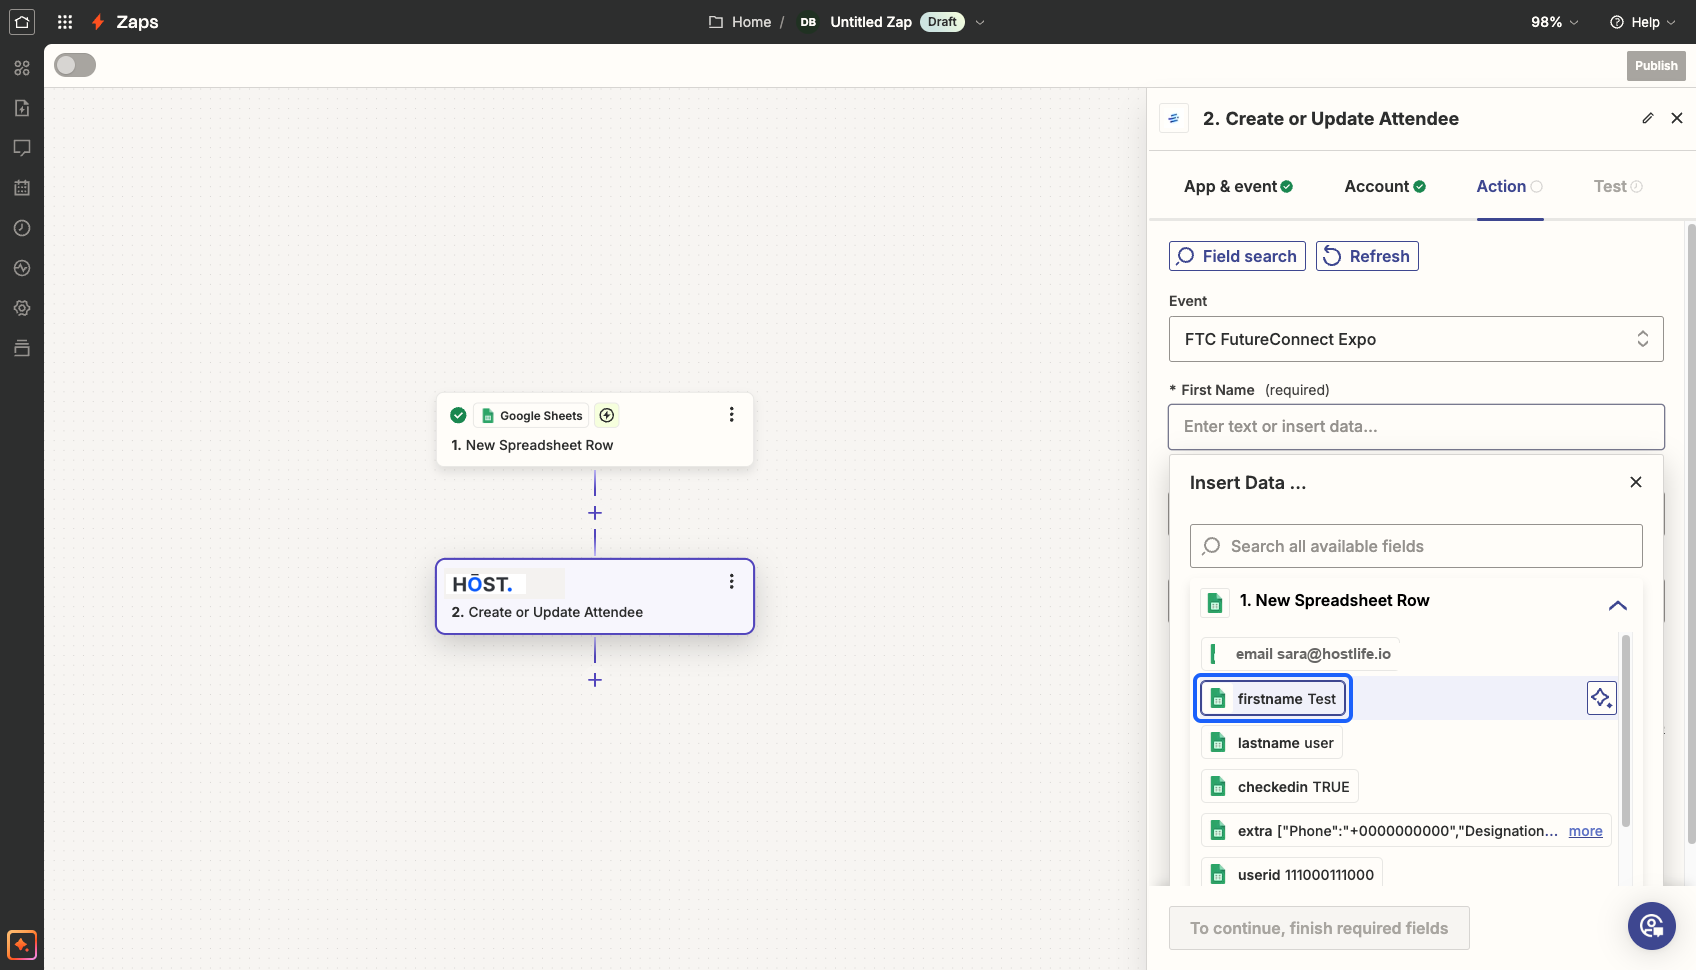The height and width of the screenshot is (970, 1696).
Task: Open the support chat bubble
Action: 1652,926
